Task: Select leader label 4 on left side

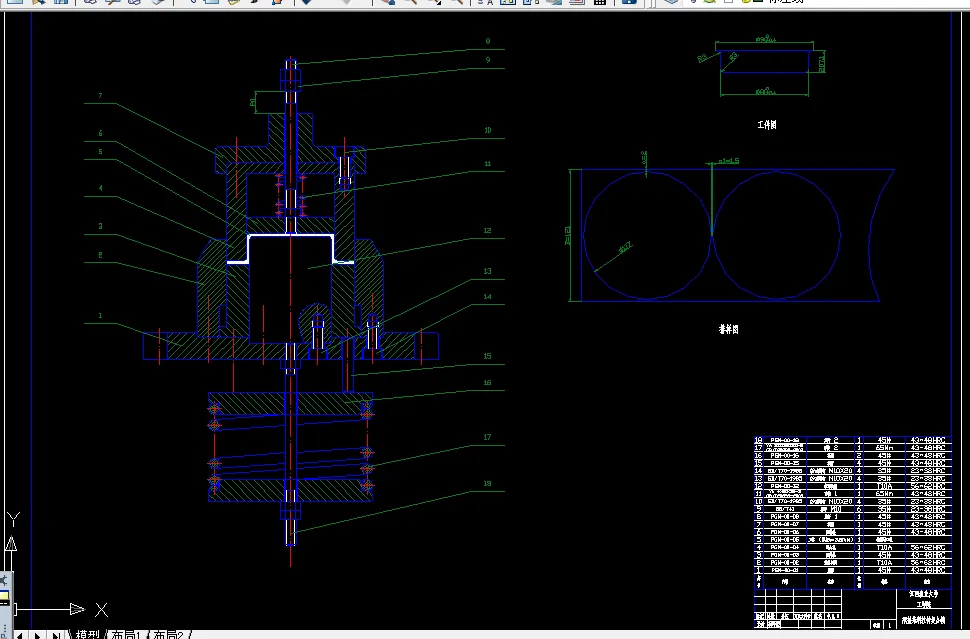Action: point(100,189)
